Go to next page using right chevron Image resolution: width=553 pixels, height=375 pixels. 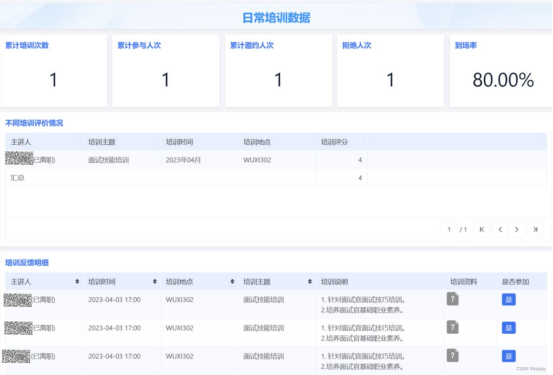click(517, 230)
